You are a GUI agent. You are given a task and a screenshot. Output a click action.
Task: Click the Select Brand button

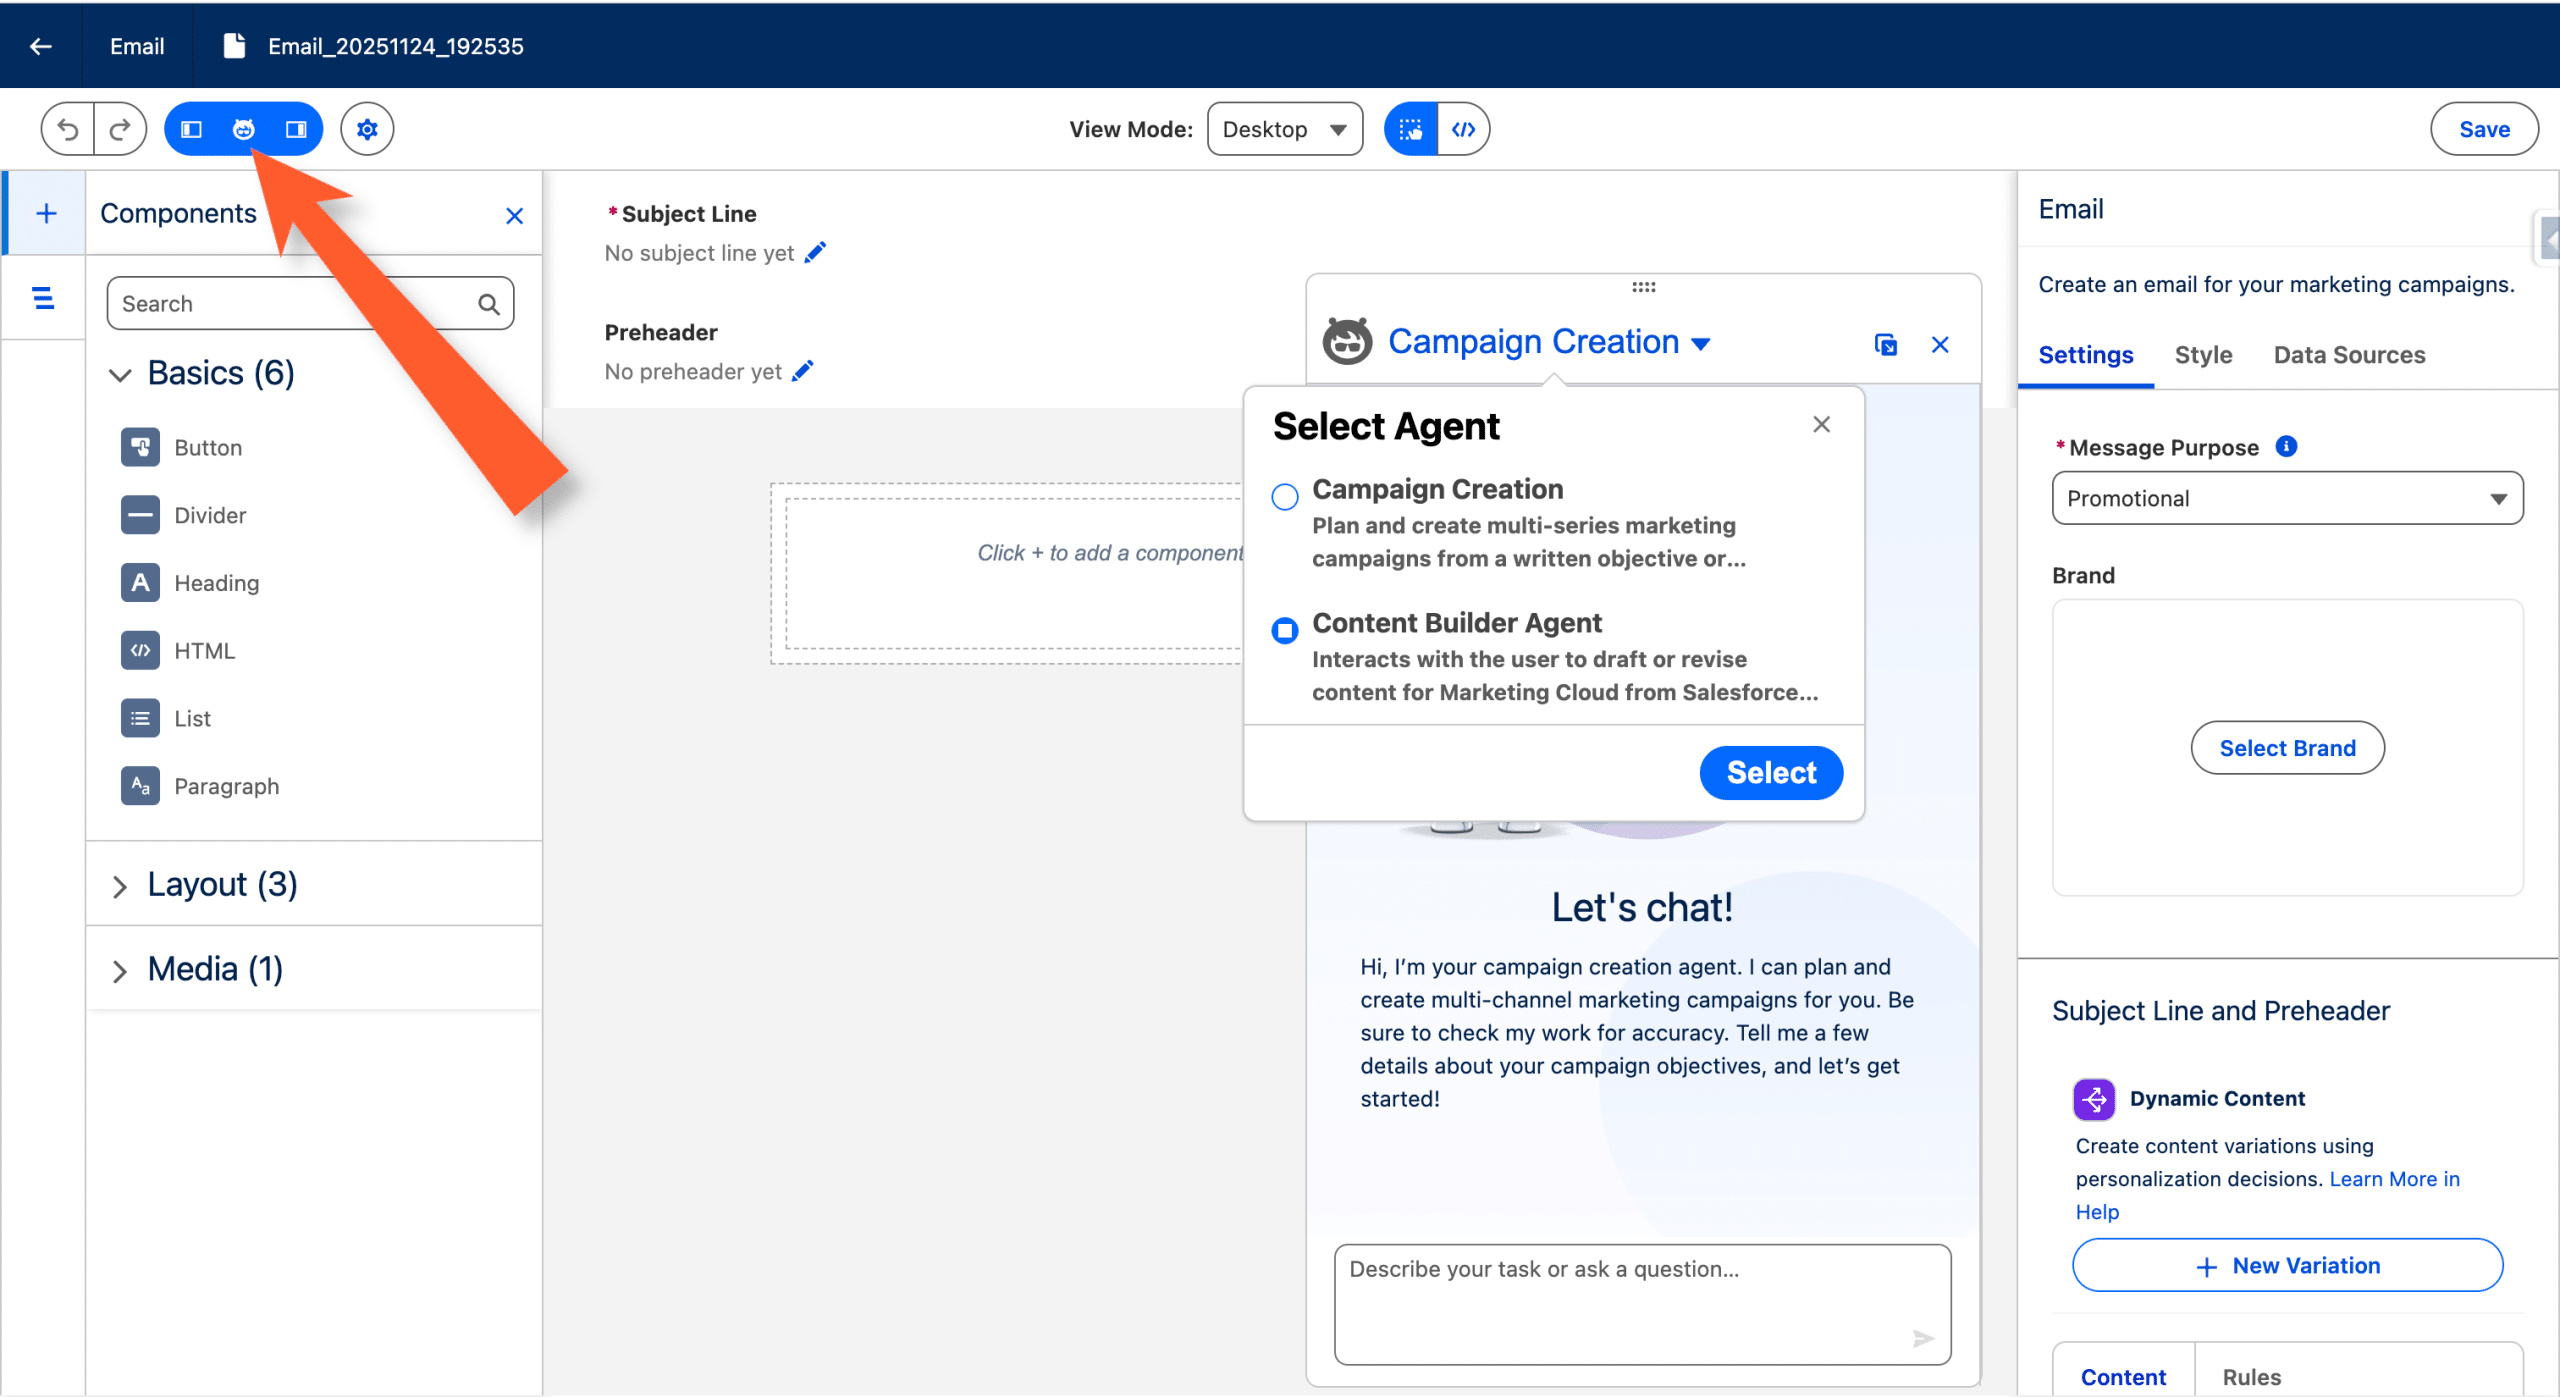(2287, 748)
